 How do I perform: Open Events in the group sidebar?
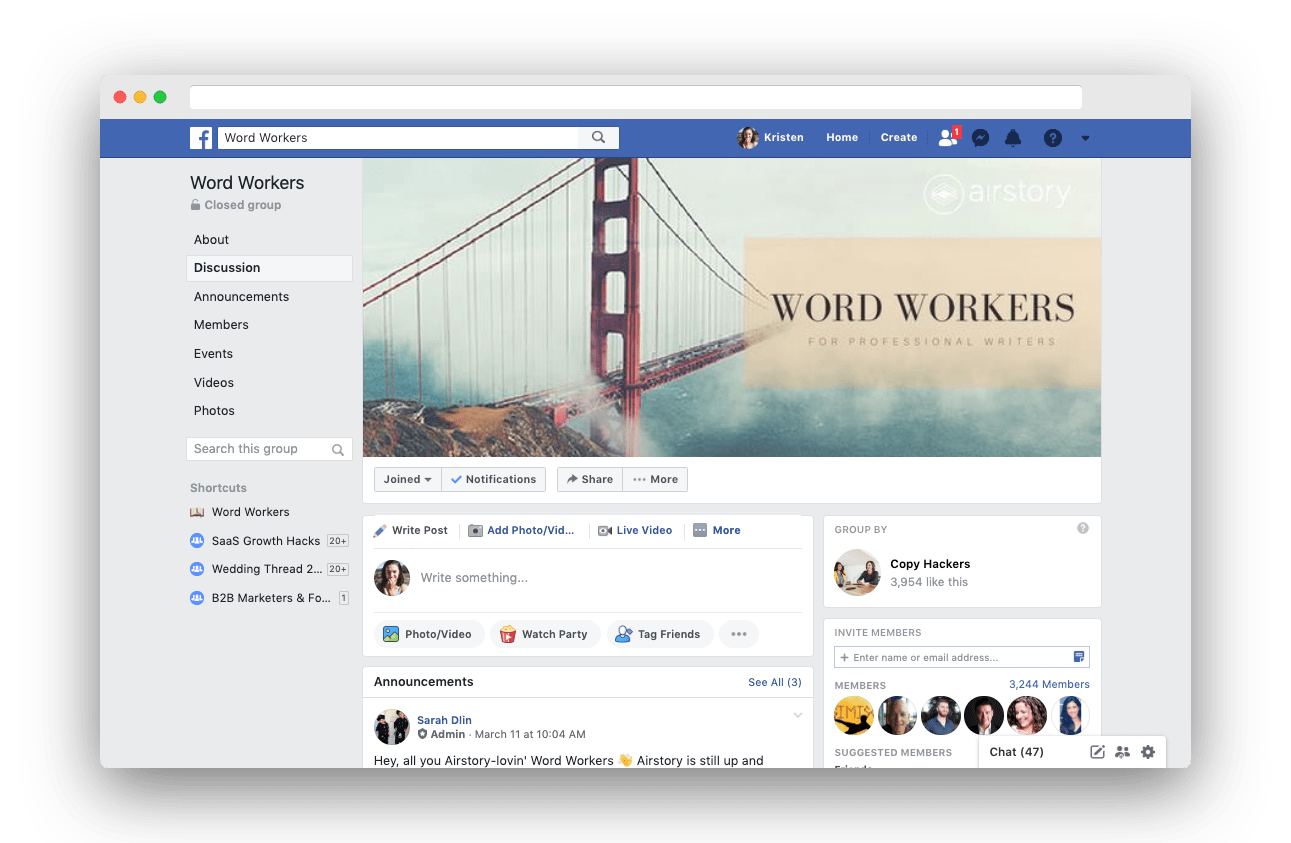(213, 354)
